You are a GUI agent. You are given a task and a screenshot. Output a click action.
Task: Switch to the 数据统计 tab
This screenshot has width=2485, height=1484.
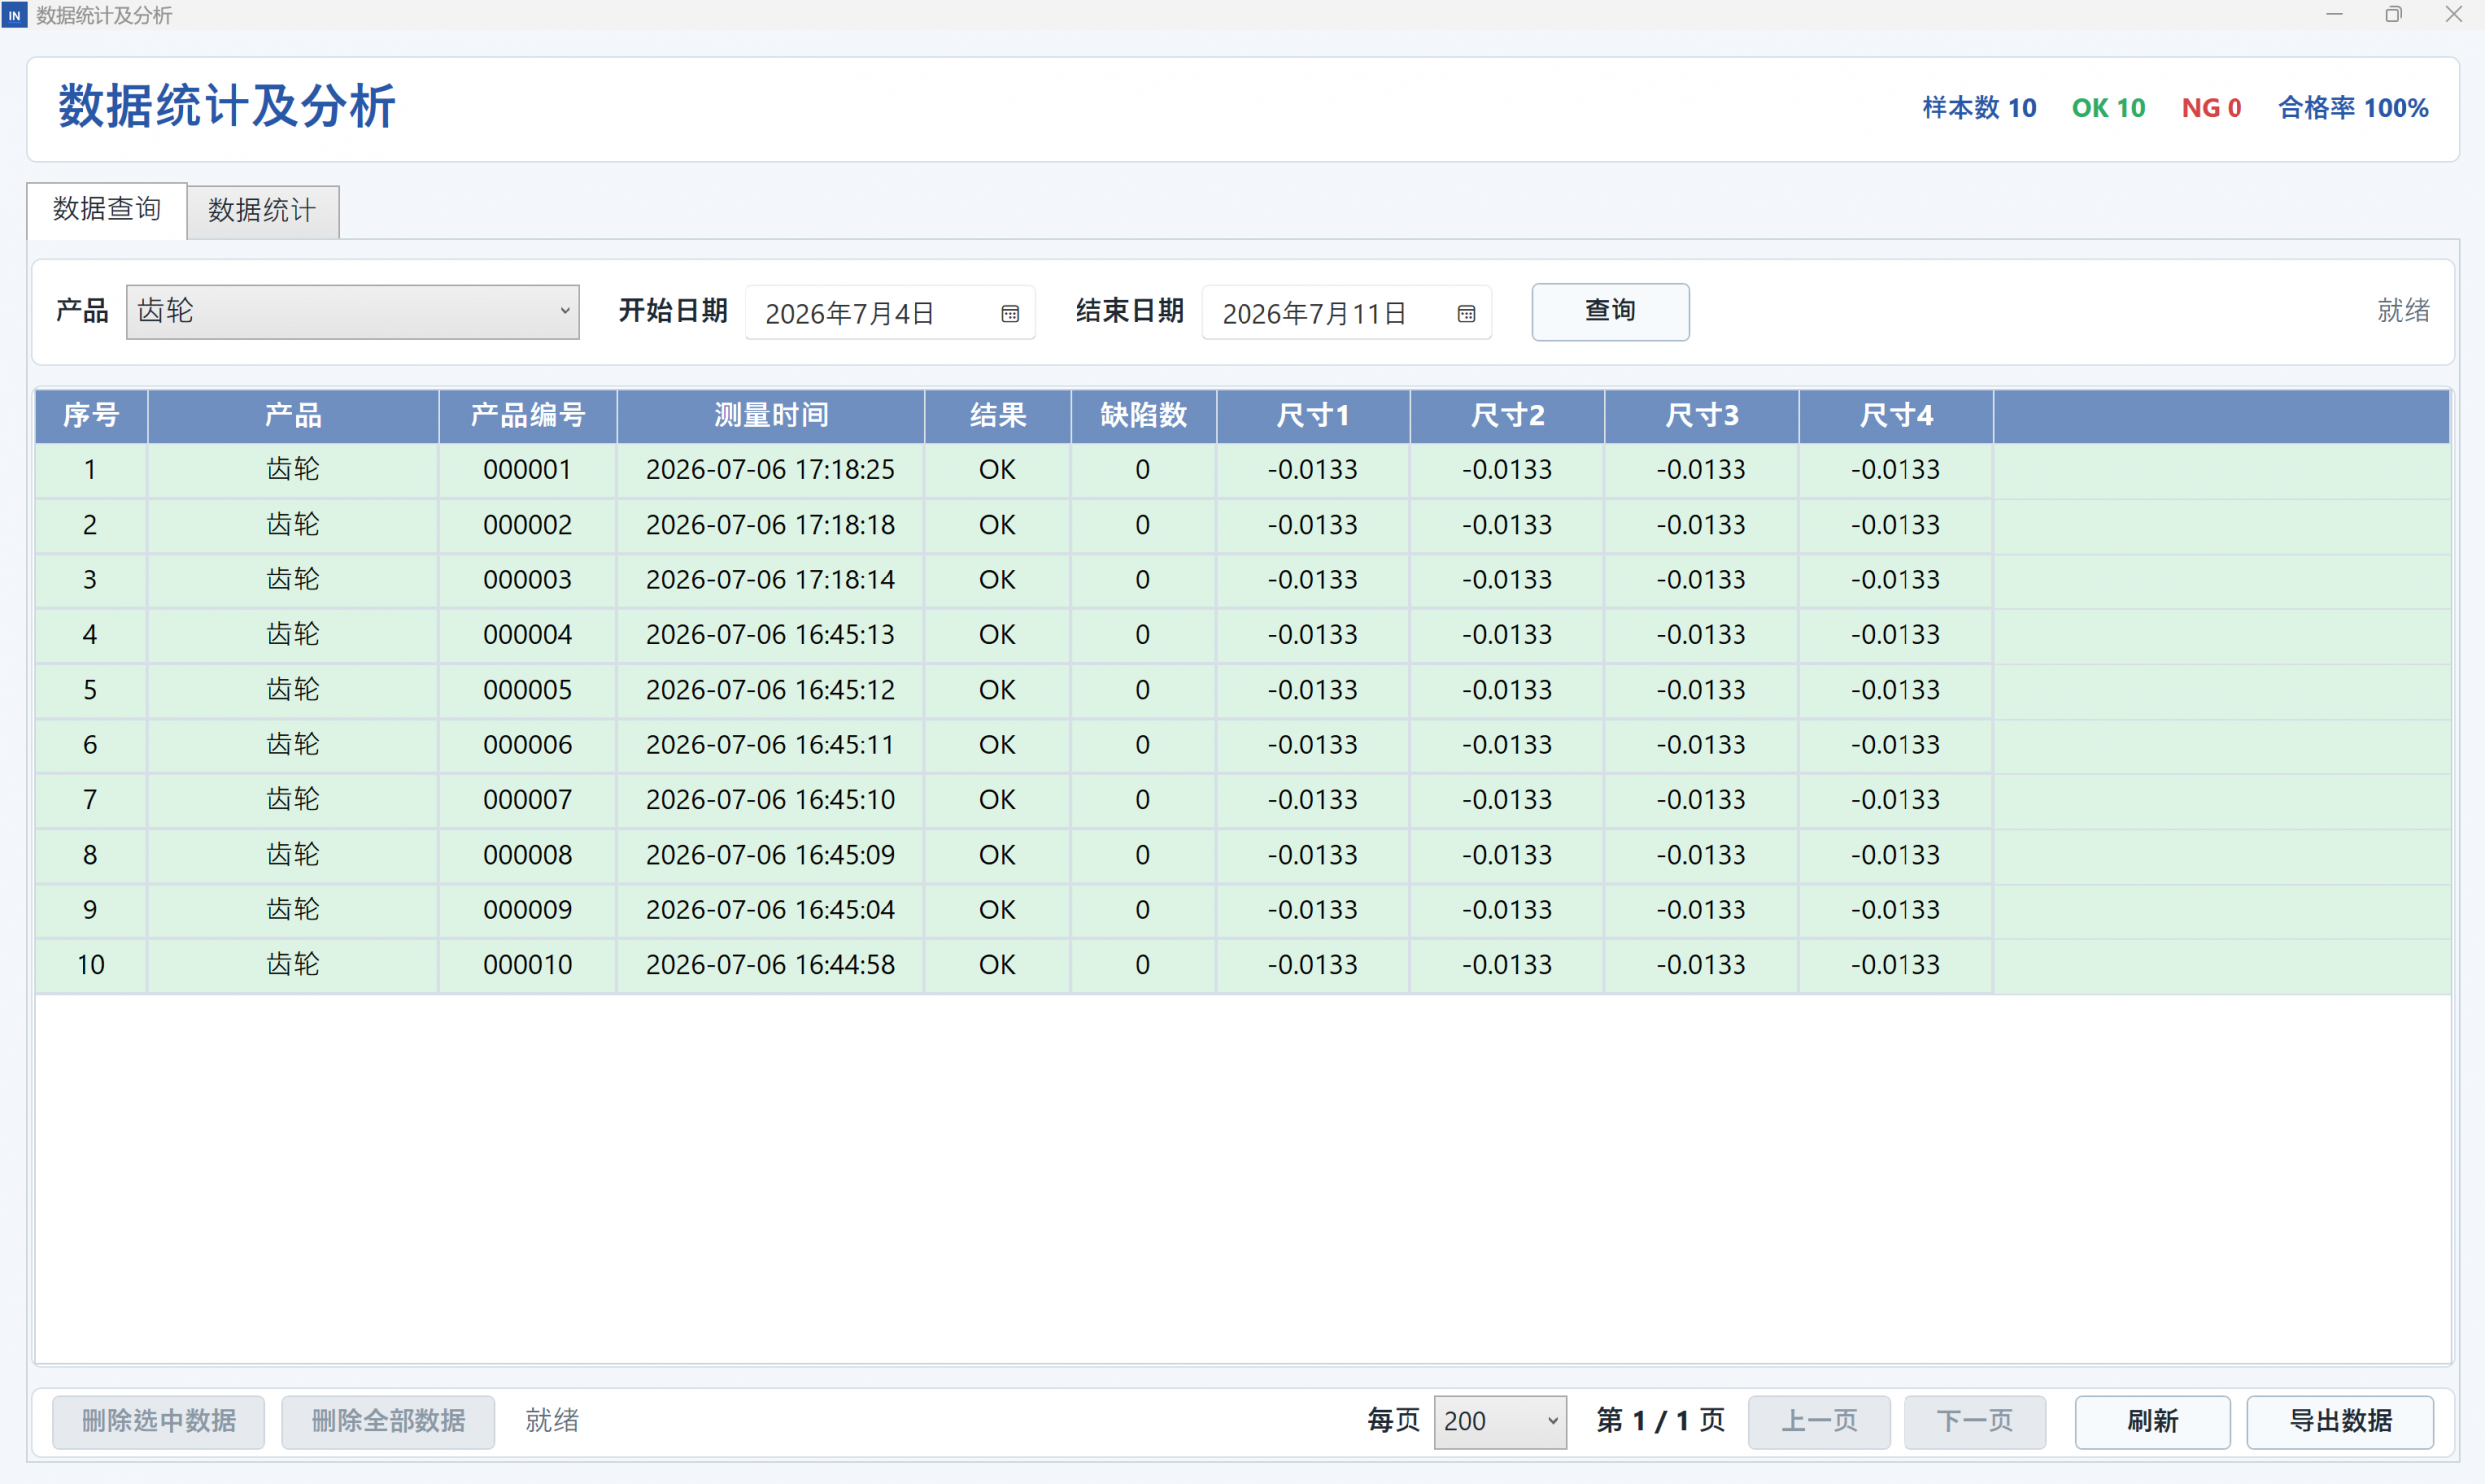pos(262,211)
